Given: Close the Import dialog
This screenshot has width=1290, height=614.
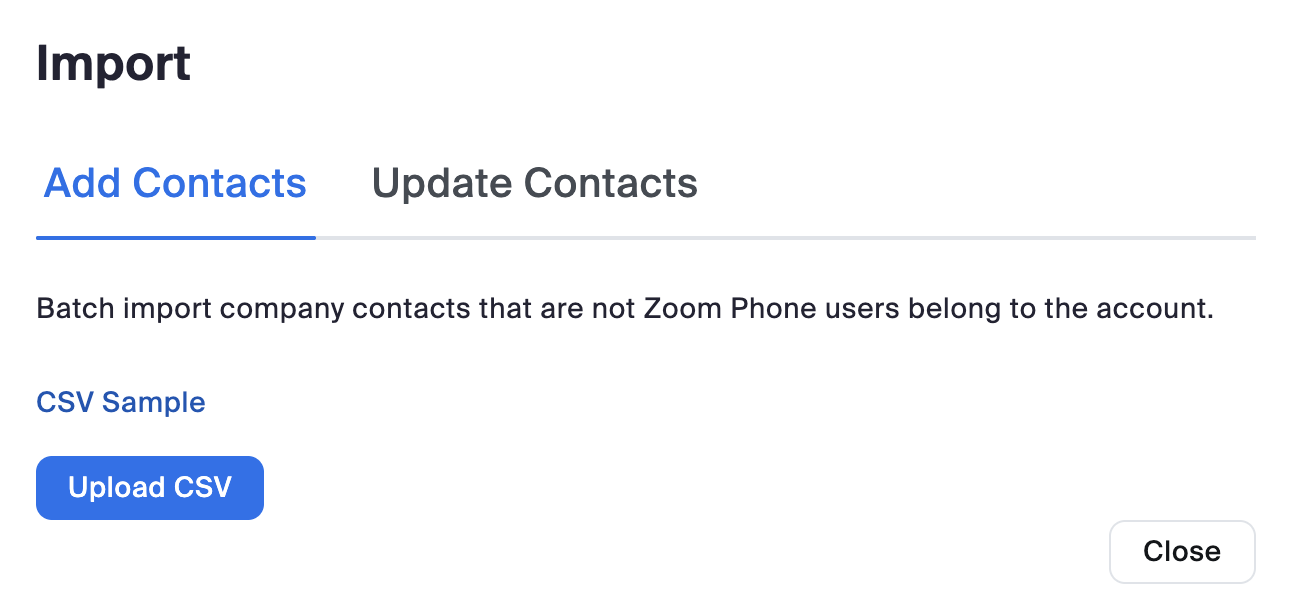Looking at the screenshot, I should 1182,552.
